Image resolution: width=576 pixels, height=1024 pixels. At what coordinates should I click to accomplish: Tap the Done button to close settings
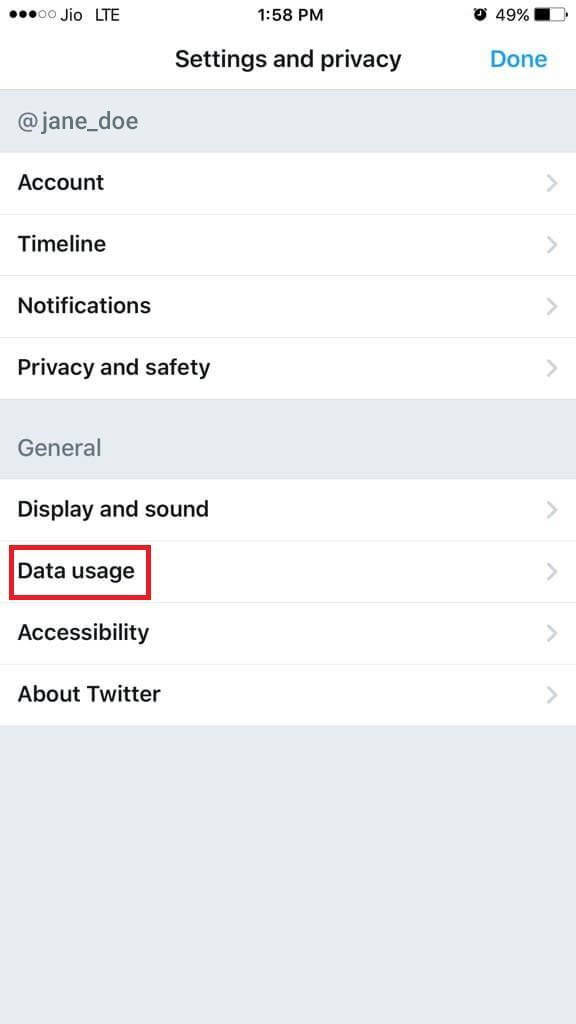click(518, 59)
